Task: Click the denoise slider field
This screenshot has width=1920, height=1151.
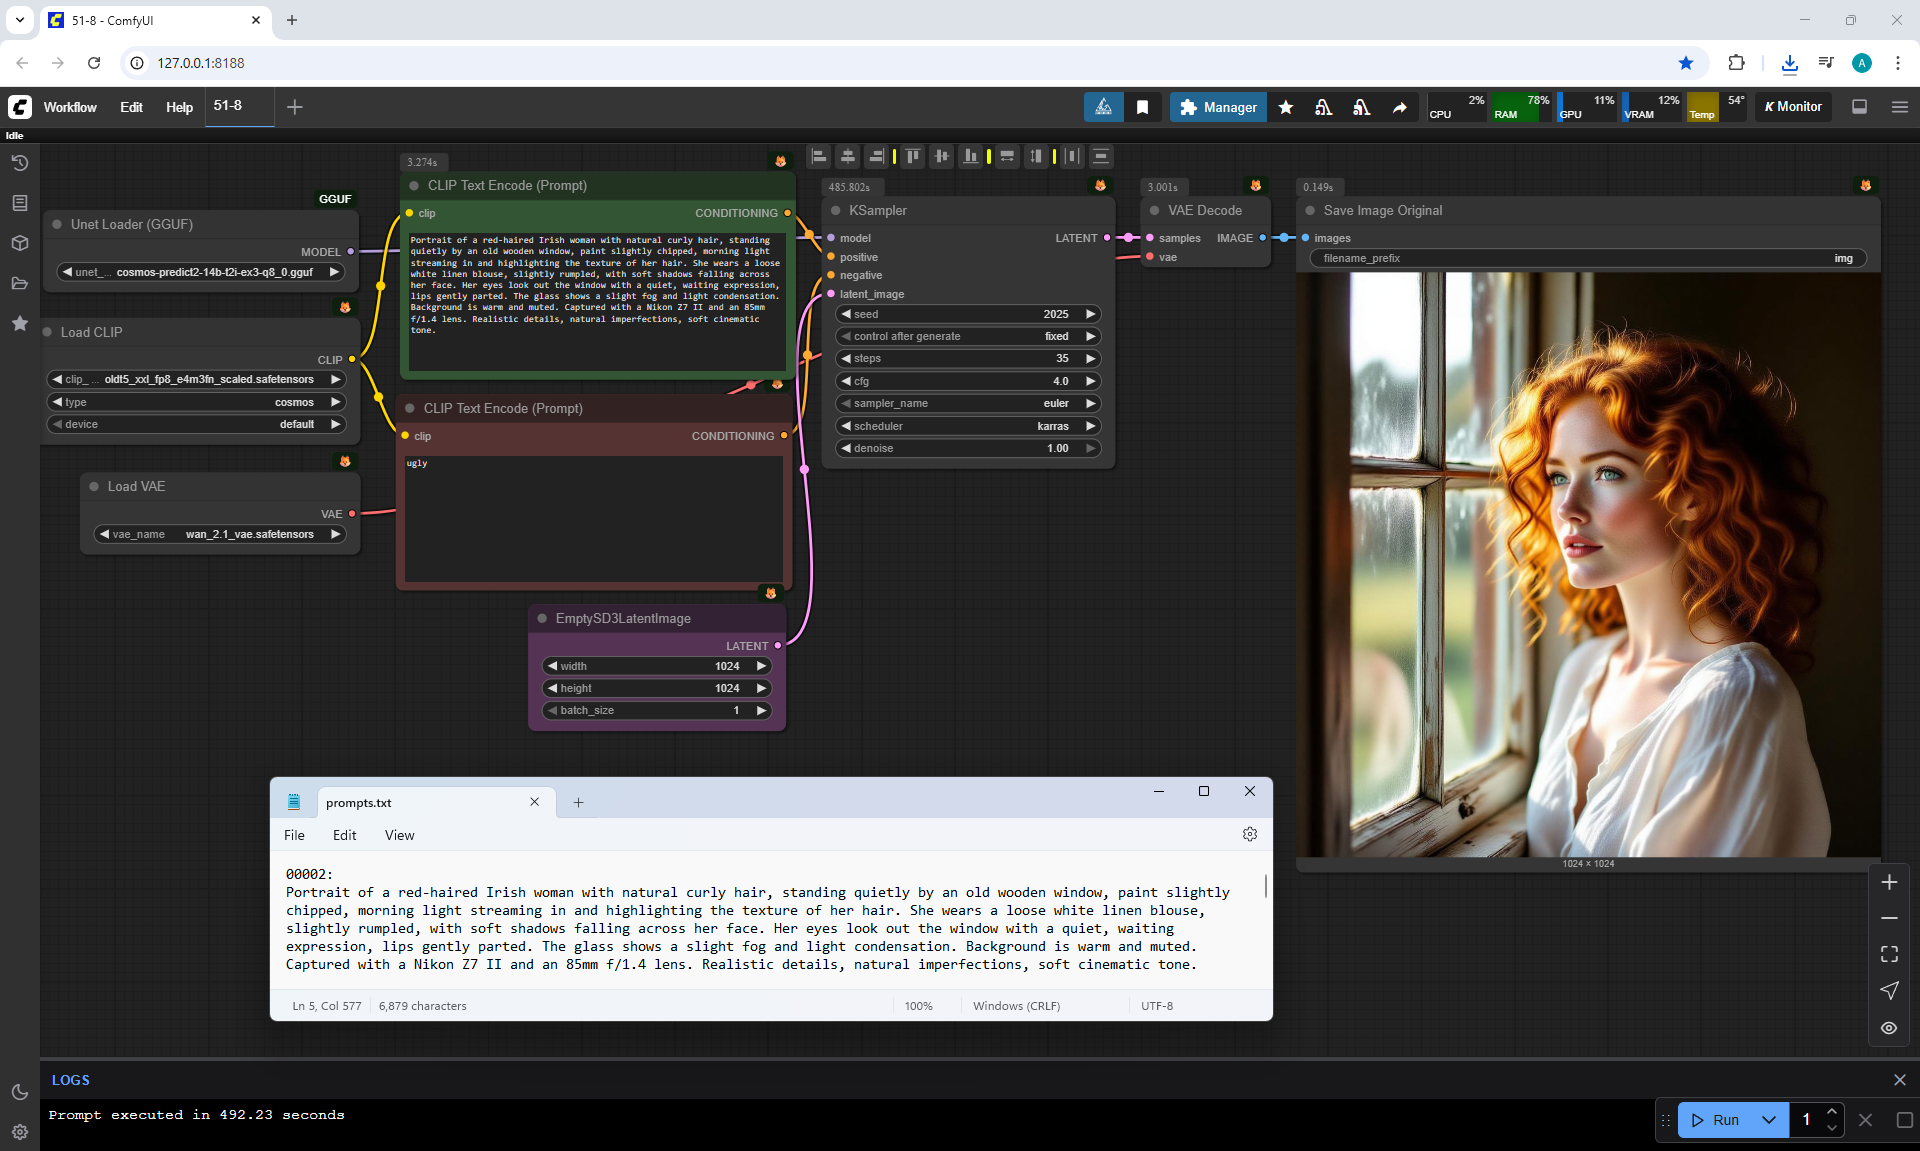Action: [967, 448]
